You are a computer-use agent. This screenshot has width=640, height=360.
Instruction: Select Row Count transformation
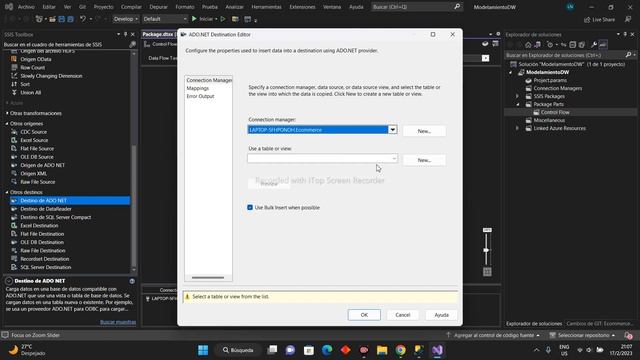[33, 68]
